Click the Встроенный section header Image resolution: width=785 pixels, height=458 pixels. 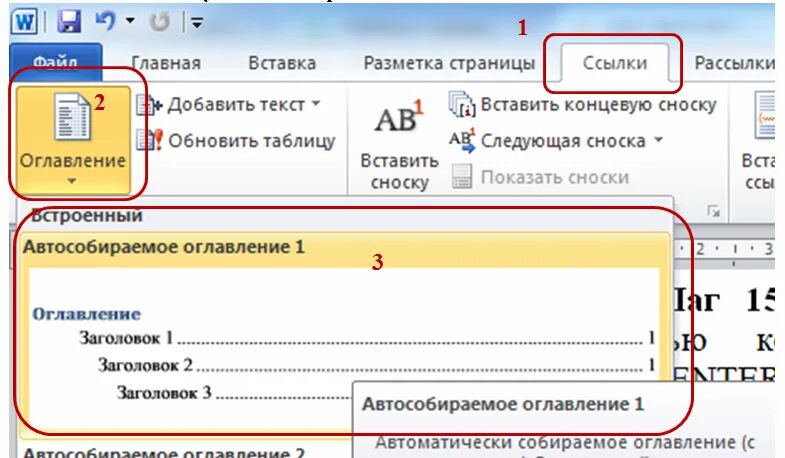click(x=87, y=216)
